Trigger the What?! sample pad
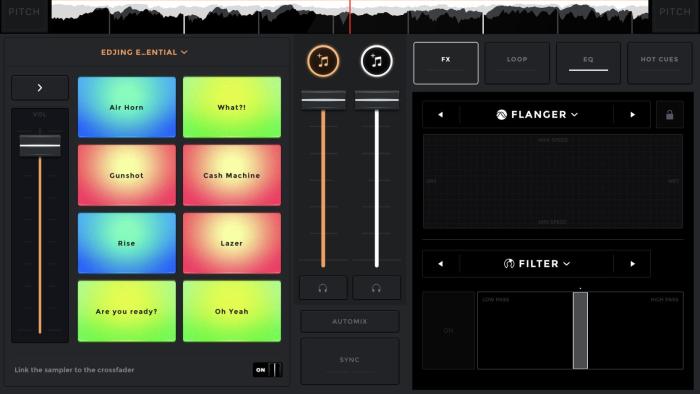This screenshot has width=700, height=394. [232, 107]
